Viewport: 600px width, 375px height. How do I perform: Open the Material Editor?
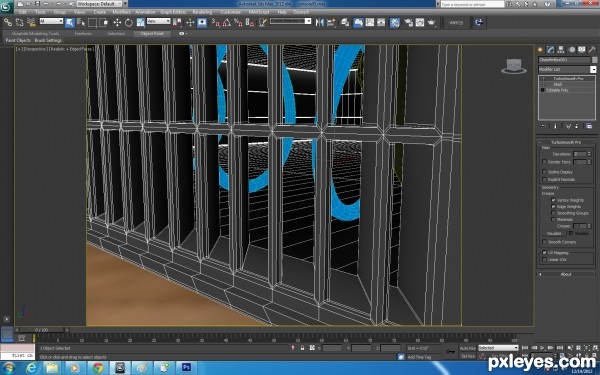(x=395, y=23)
